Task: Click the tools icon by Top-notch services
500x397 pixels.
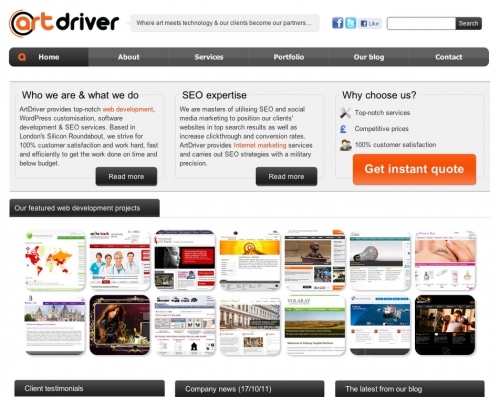Action: [x=345, y=113]
